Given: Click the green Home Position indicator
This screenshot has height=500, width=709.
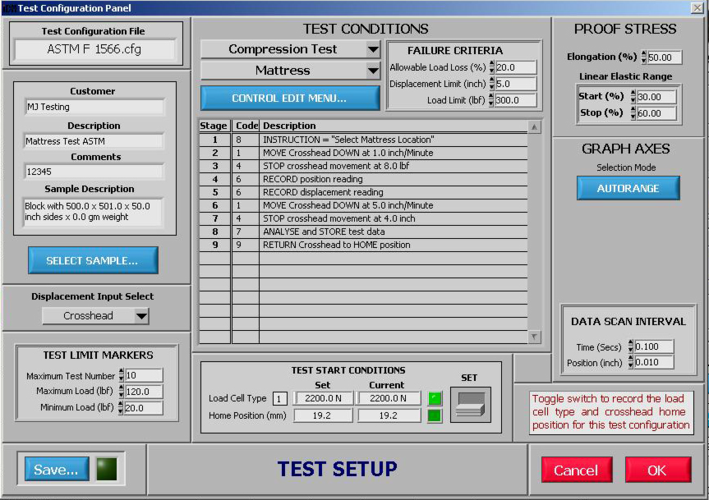Looking at the screenshot, I should [435, 415].
